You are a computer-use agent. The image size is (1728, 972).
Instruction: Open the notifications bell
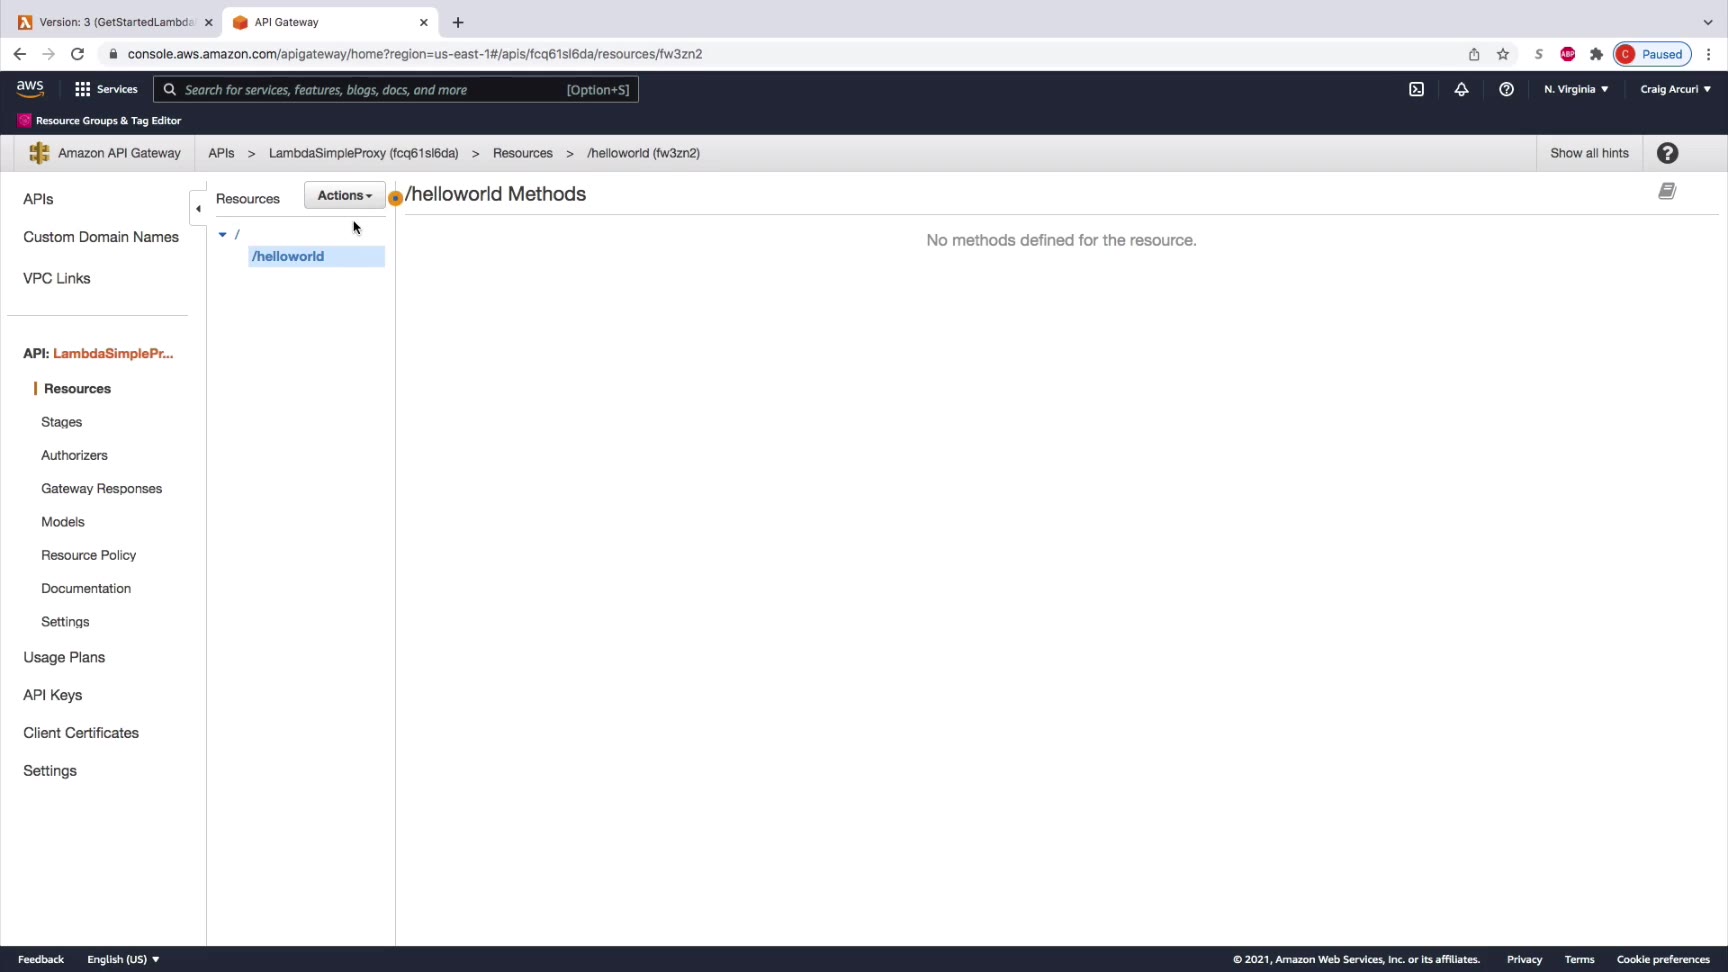tap(1461, 89)
